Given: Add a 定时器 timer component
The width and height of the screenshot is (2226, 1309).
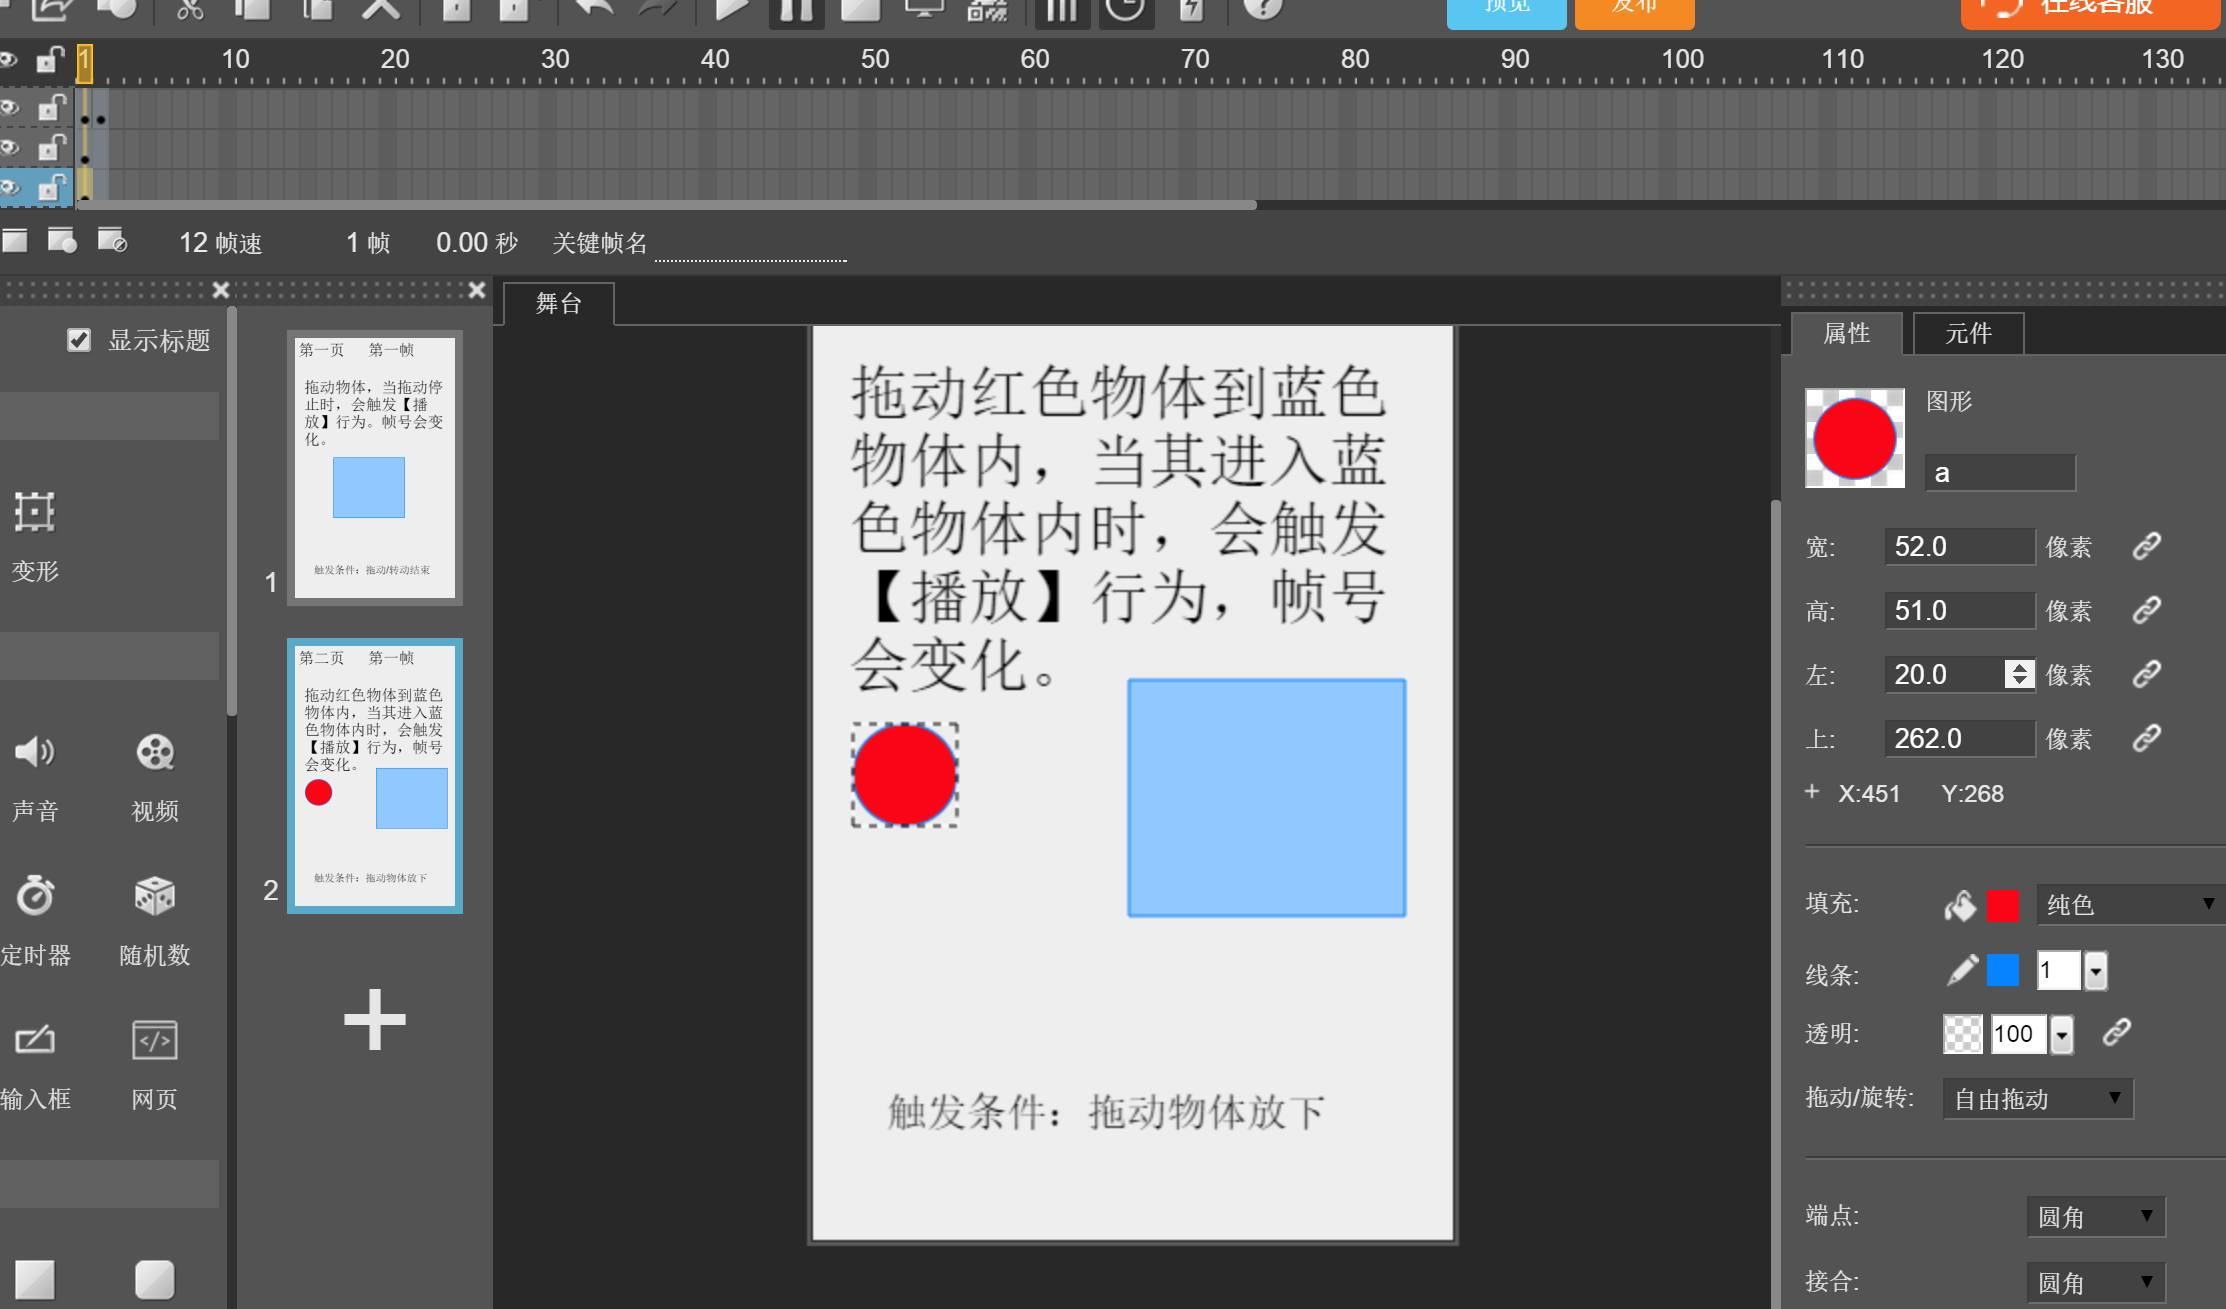Looking at the screenshot, I should click(35, 920).
